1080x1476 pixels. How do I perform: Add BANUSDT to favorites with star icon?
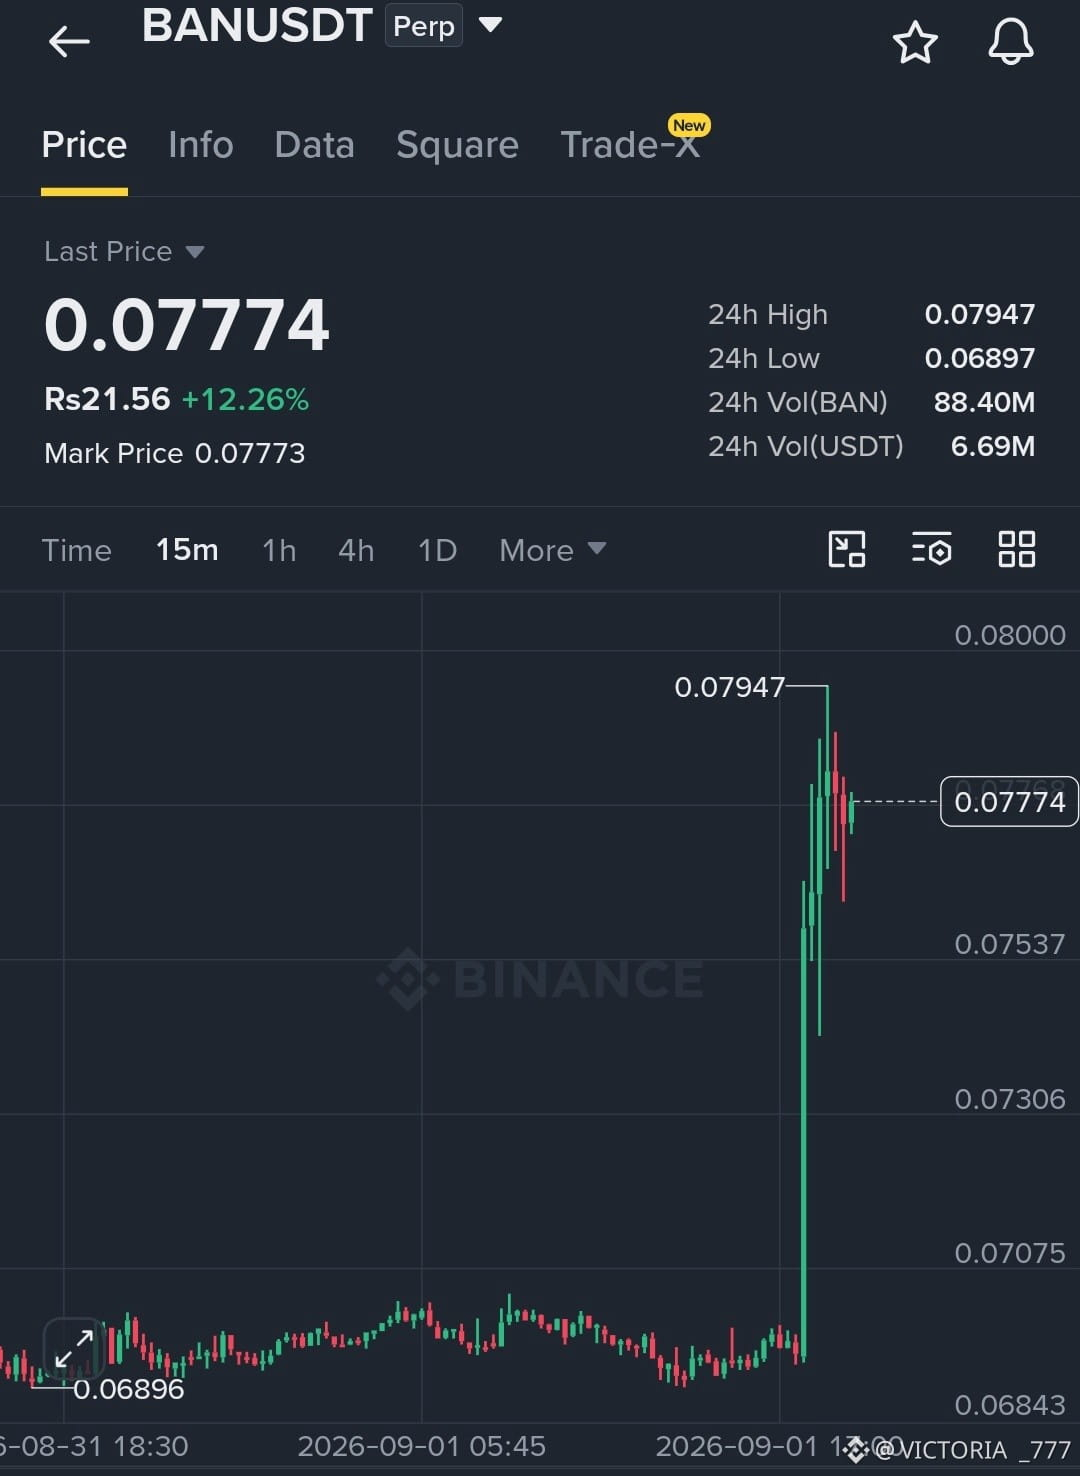pyautogui.click(x=914, y=42)
